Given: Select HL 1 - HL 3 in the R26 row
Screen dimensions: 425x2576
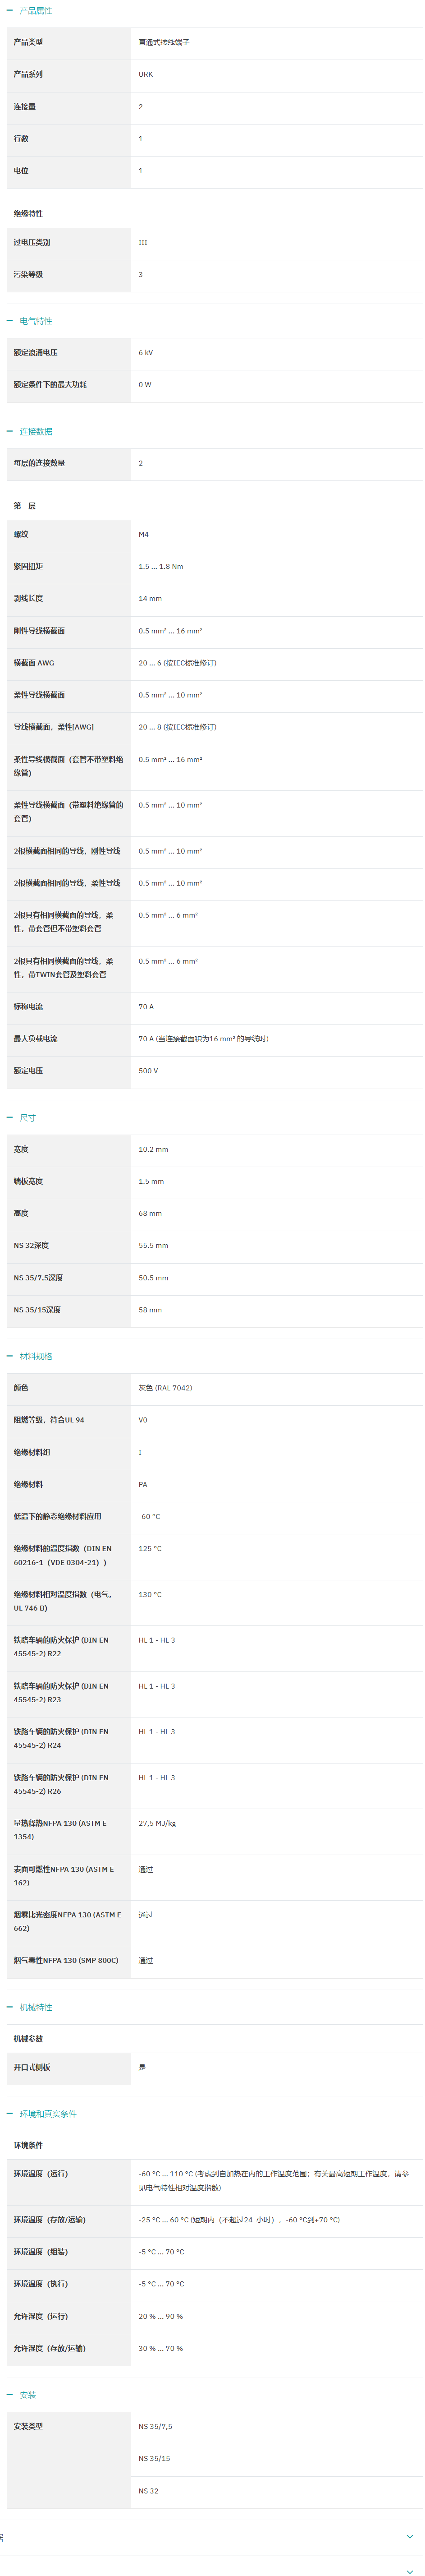Looking at the screenshot, I should [156, 1777].
